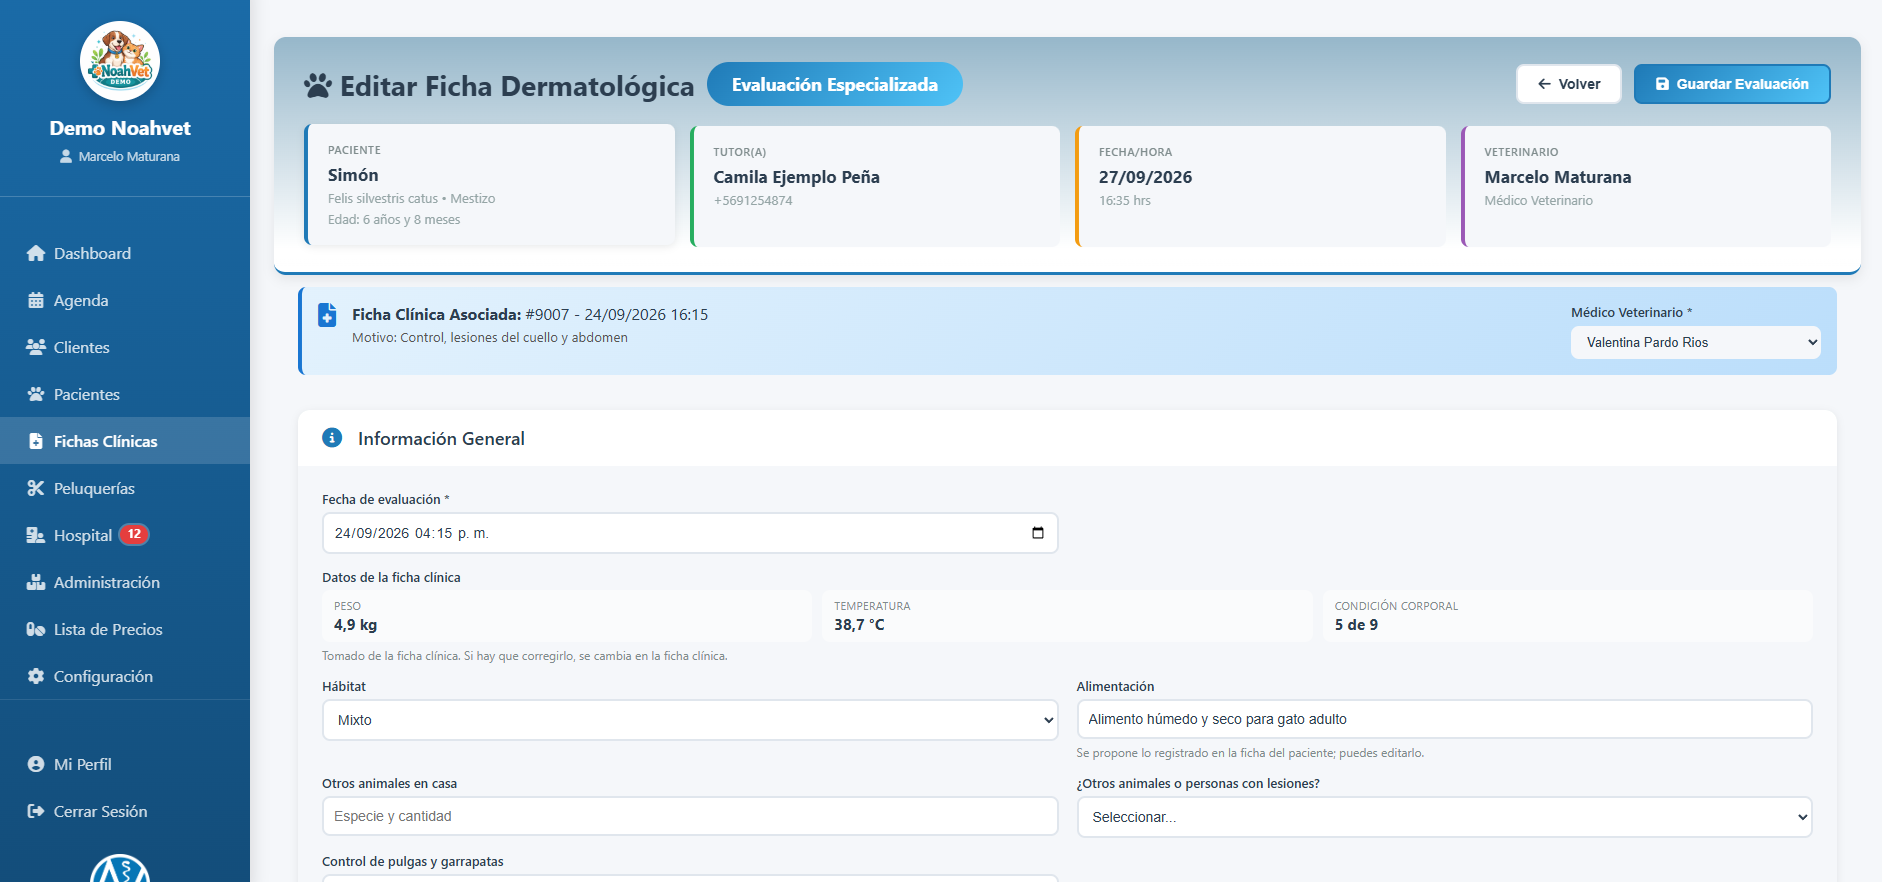Screen dimensions: 1882x882
Task: Click the Administración boxes icon
Action: point(36,582)
